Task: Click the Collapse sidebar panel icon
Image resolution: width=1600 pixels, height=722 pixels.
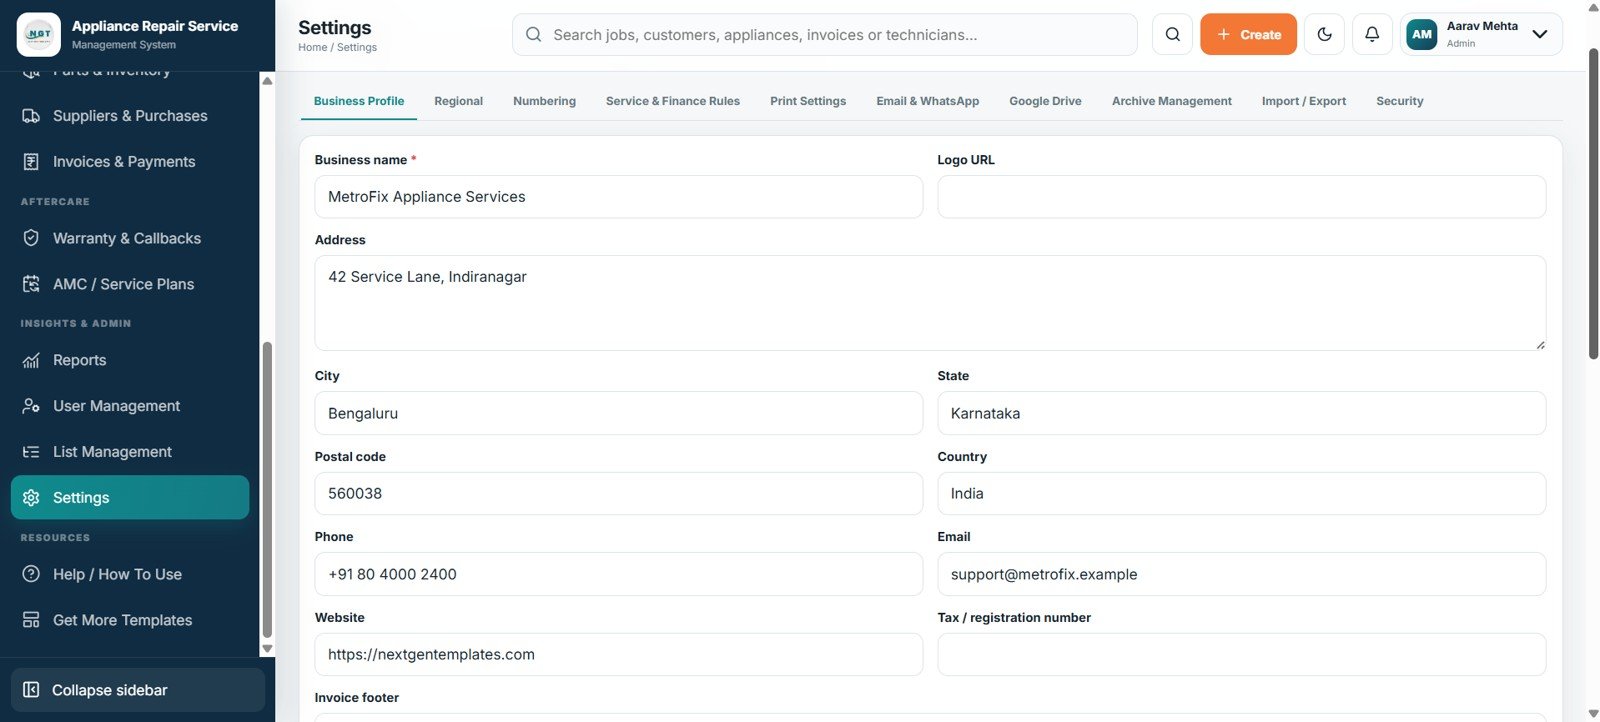Action: point(31,690)
